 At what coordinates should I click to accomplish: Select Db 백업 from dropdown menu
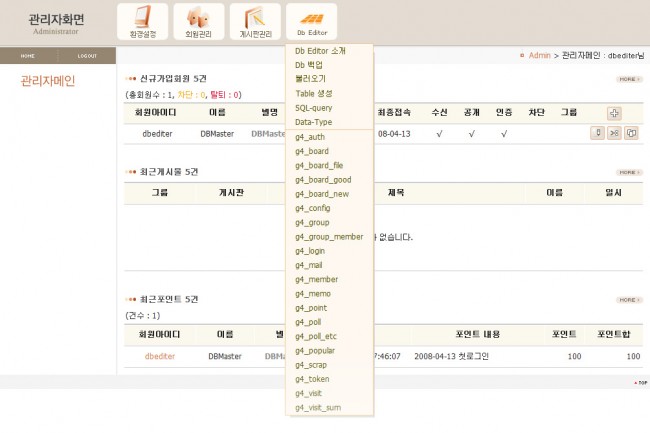point(309,64)
